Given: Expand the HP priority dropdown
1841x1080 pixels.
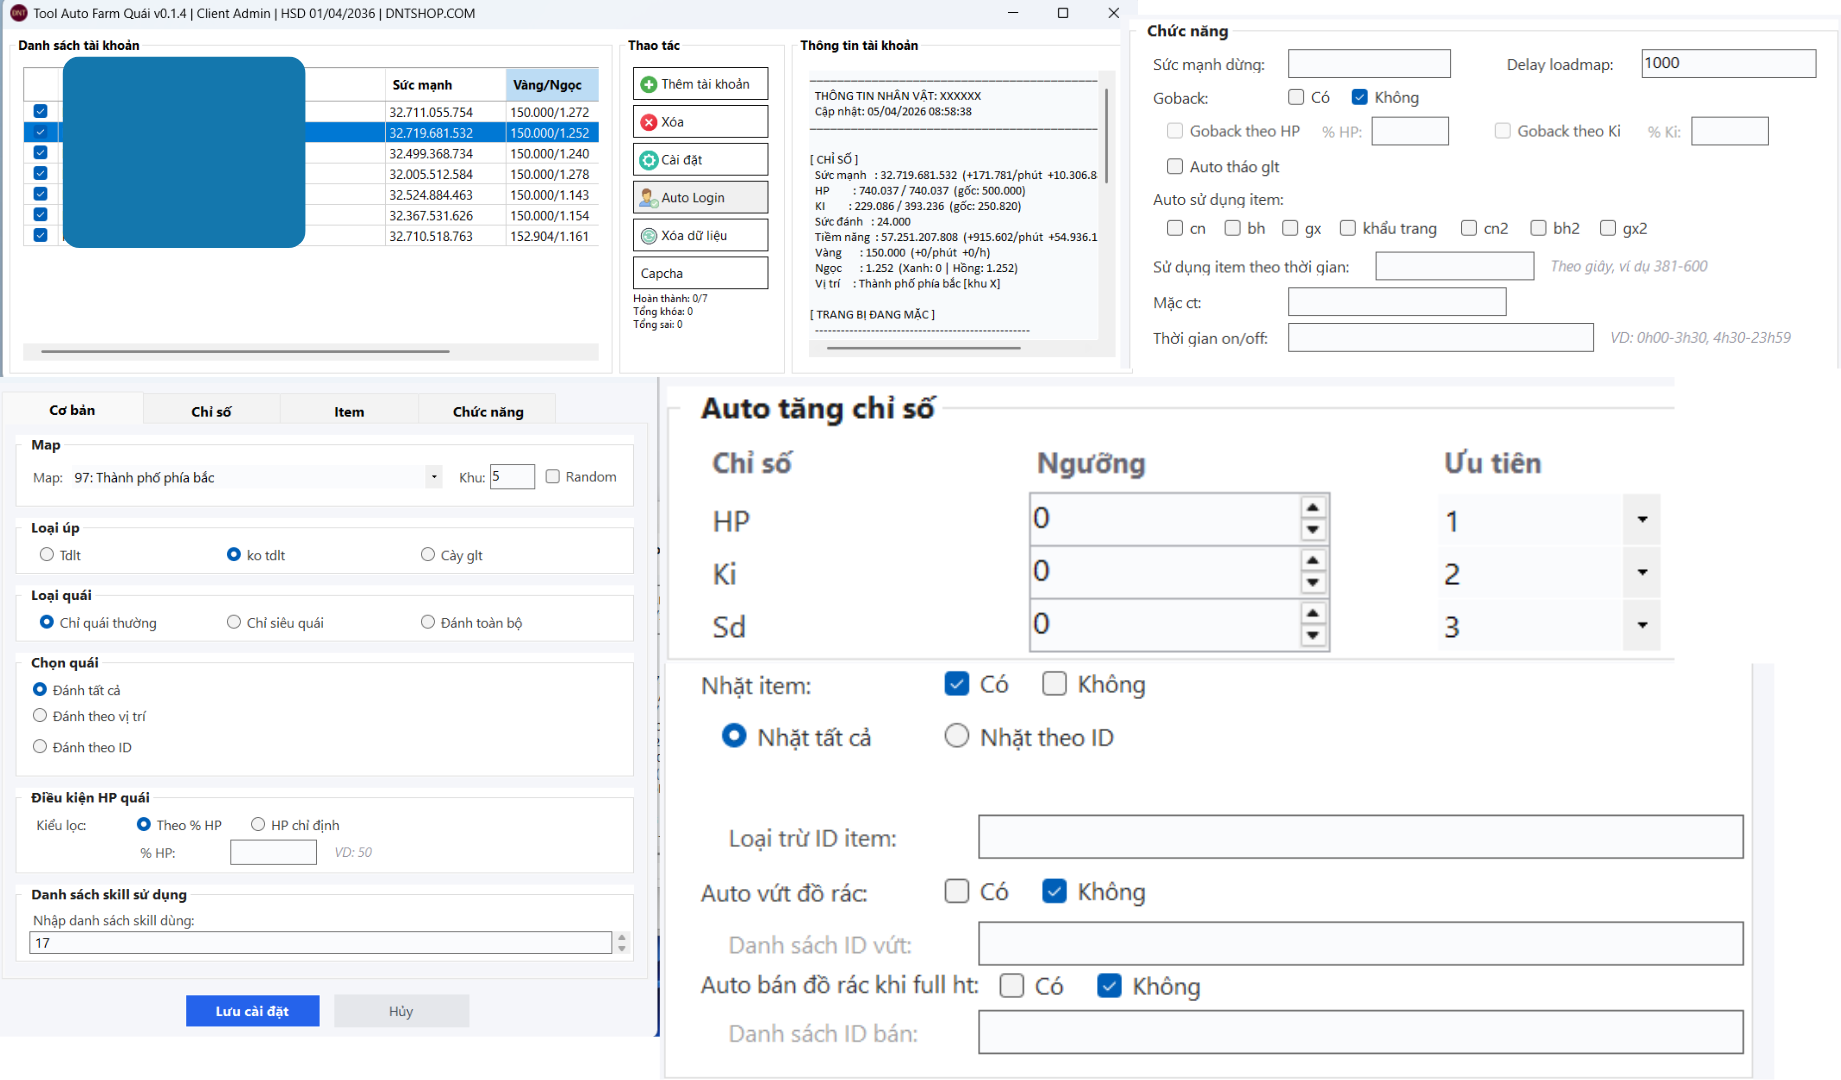Looking at the screenshot, I should coord(1642,520).
